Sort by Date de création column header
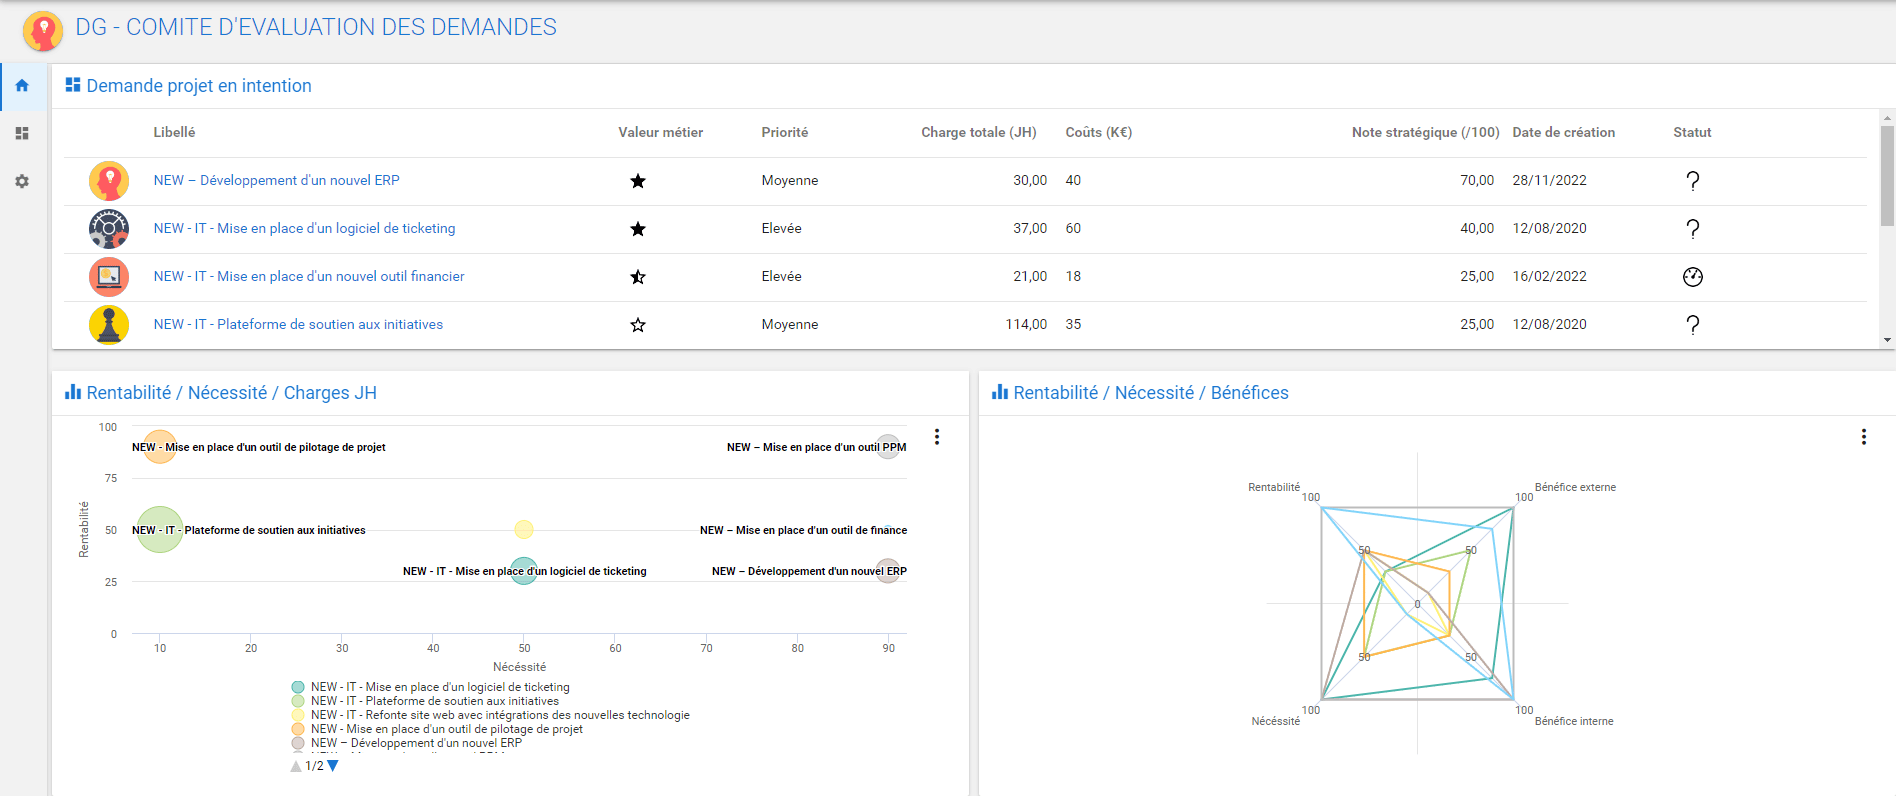Viewport: 1896px width, 796px height. tap(1564, 132)
